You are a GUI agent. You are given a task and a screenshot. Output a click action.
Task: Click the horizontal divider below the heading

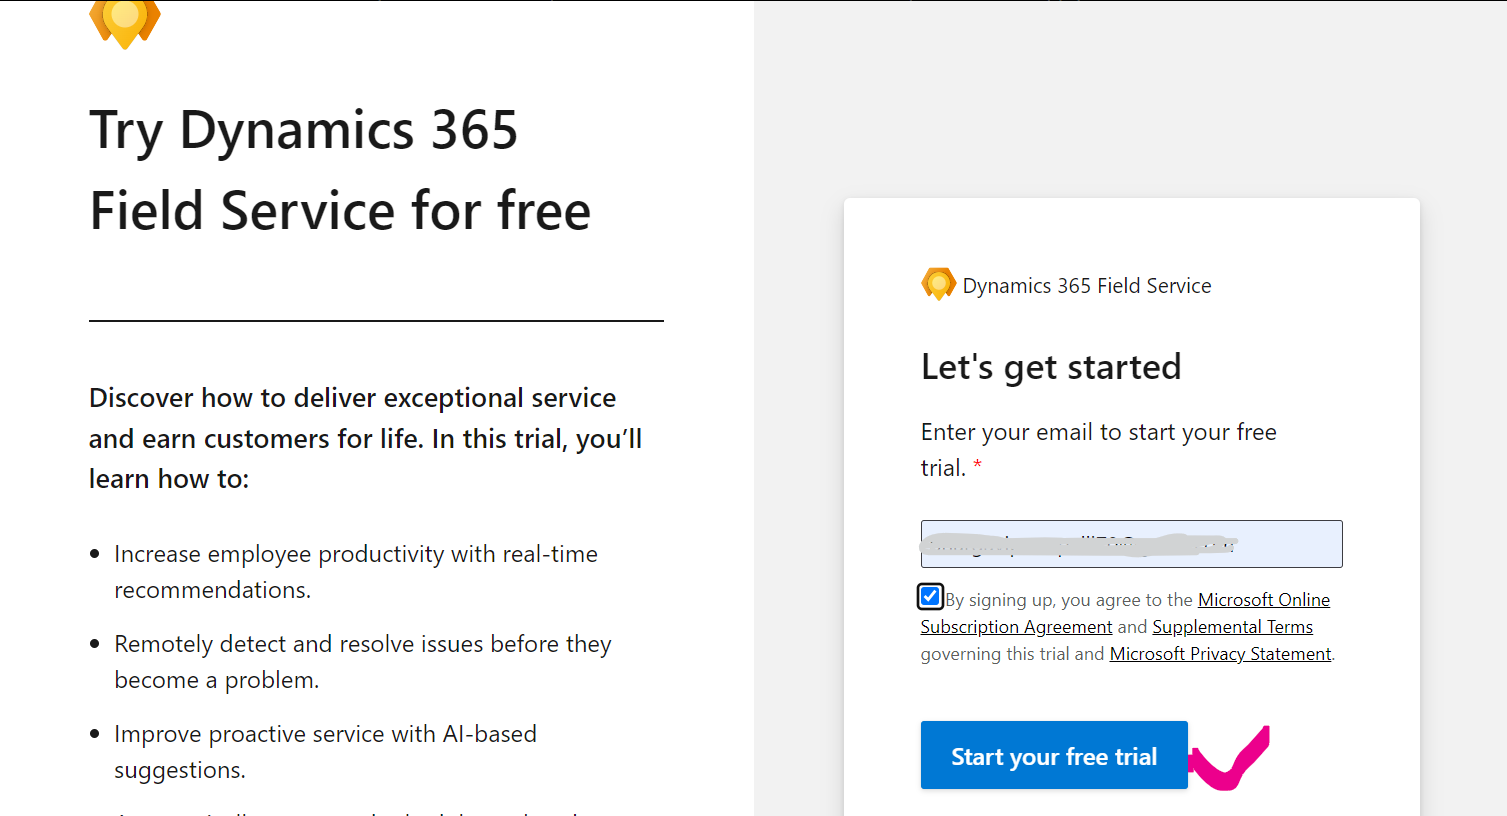point(376,321)
